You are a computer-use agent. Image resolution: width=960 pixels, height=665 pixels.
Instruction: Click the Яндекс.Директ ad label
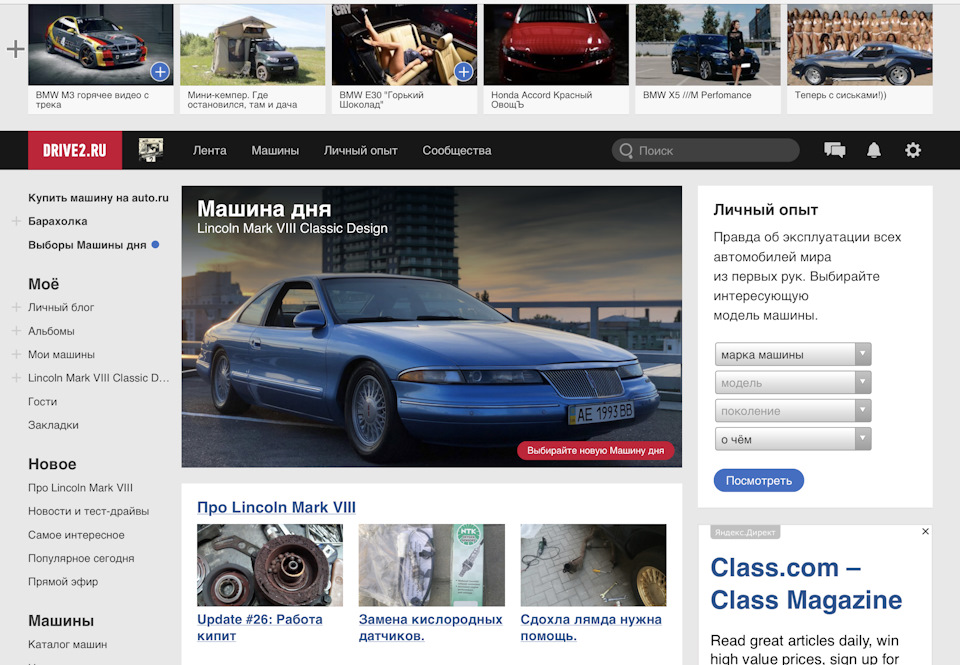point(745,532)
